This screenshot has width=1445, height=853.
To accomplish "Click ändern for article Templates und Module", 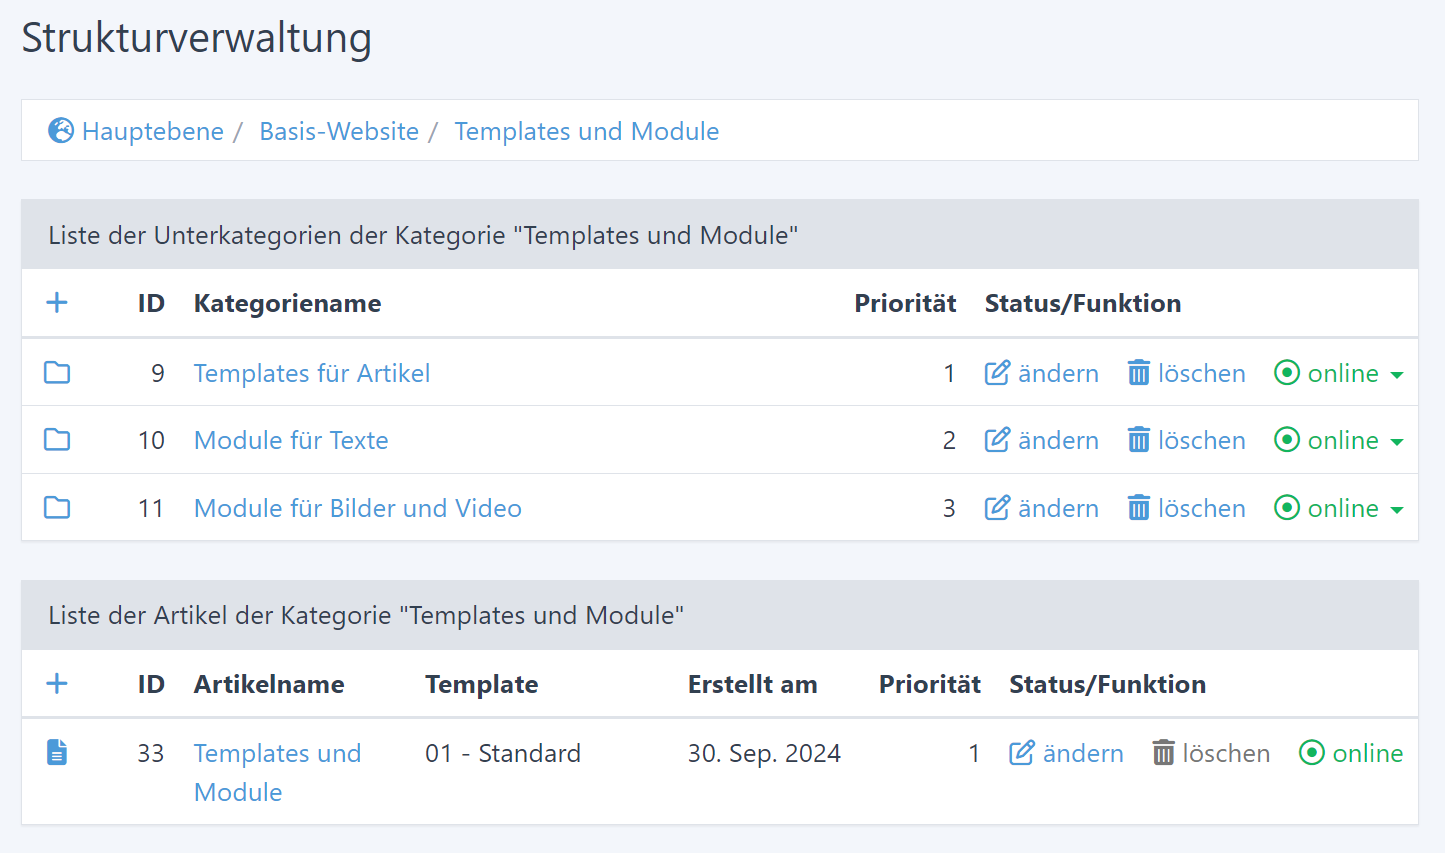I will tap(1066, 753).
